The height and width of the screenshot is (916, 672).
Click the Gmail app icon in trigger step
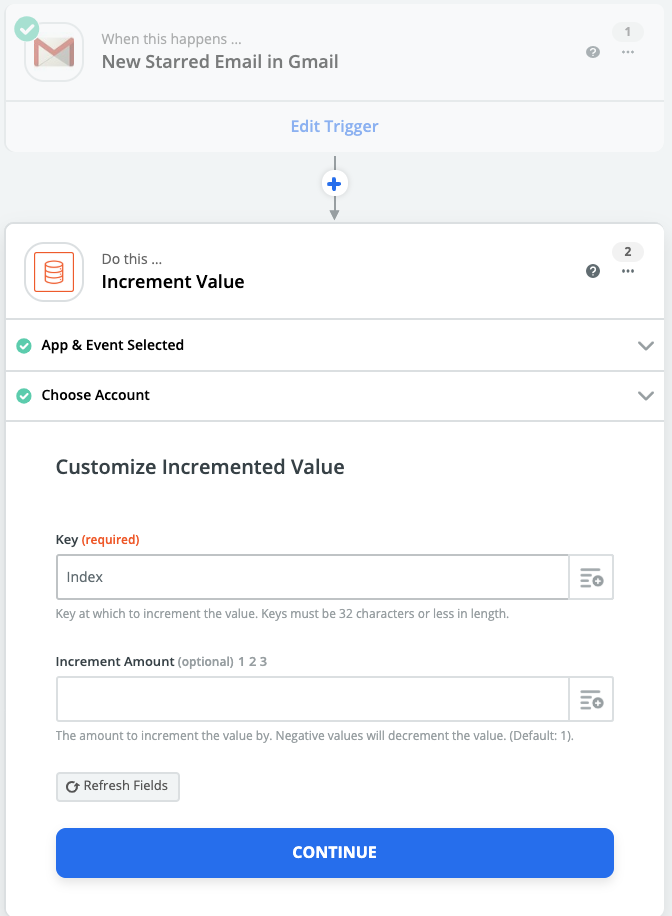click(53, 51)
